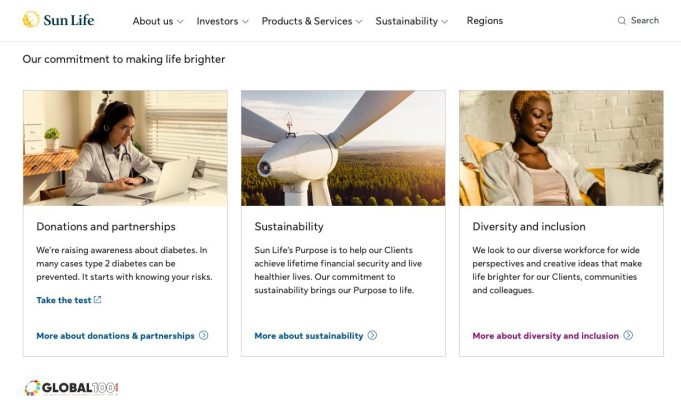Go to Regions in navigation

pos(485,21)
